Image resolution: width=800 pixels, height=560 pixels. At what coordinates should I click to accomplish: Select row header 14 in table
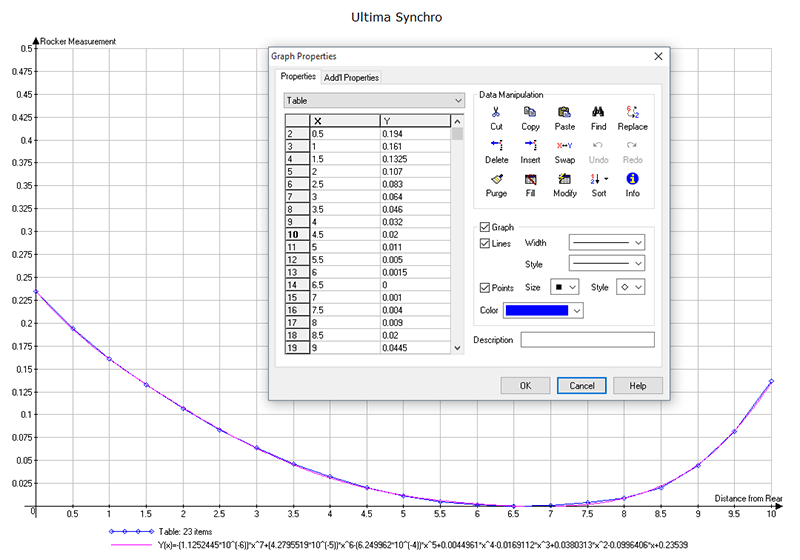tap(297, 285)
